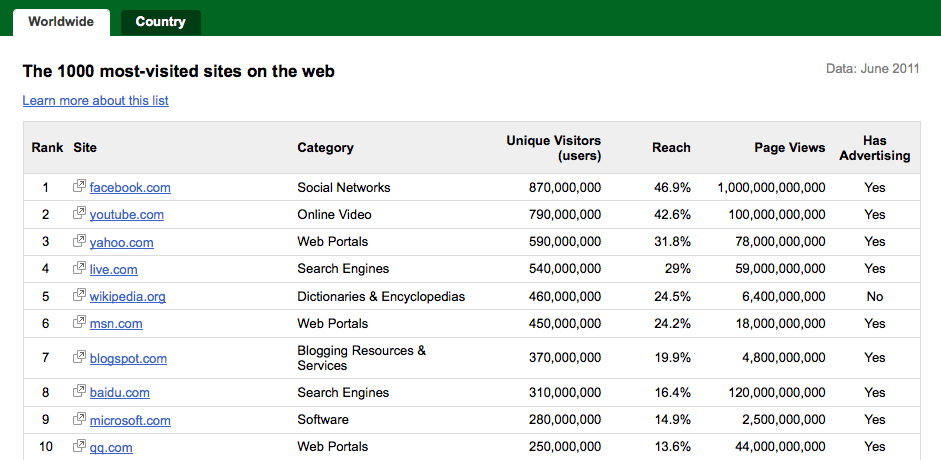Select 'Online Video' category cell
941x460 pixels.
coord(334,215)
